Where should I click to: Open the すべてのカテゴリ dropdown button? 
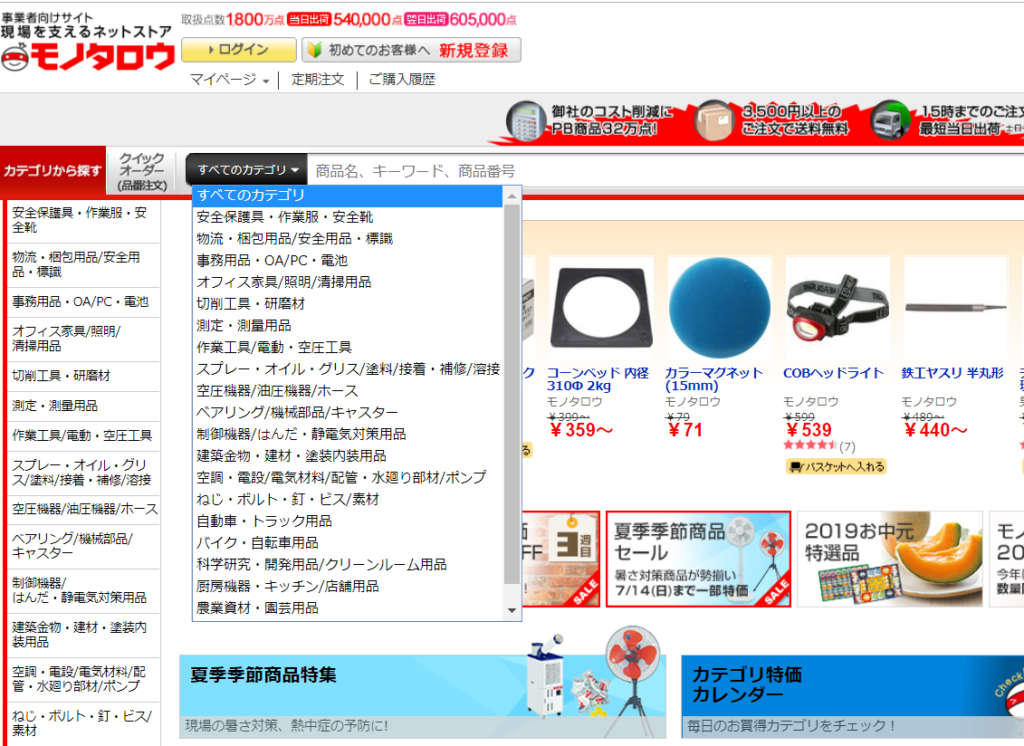[x=248, y=170]
